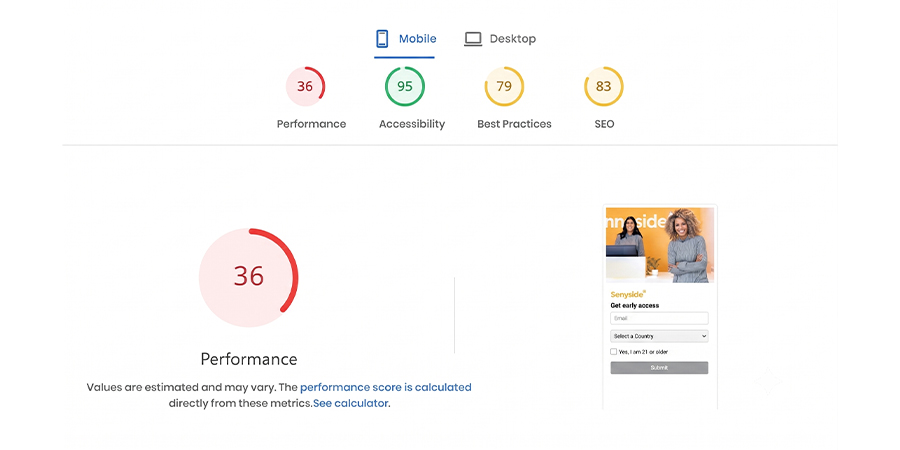Open the See calculator link
Screen dimensions: 900x450
[x=351, y=404]
